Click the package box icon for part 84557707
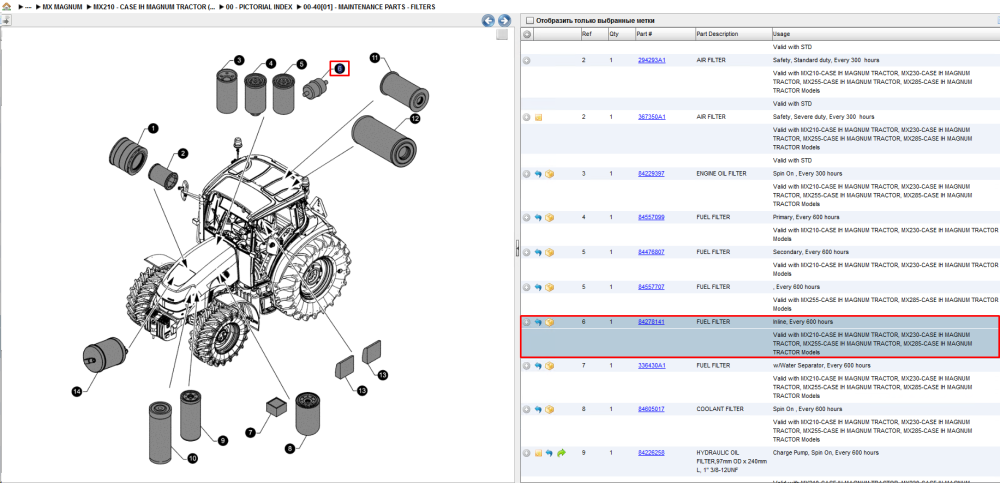The width and height of the screenshot is (1000, 483). point(549,287)
